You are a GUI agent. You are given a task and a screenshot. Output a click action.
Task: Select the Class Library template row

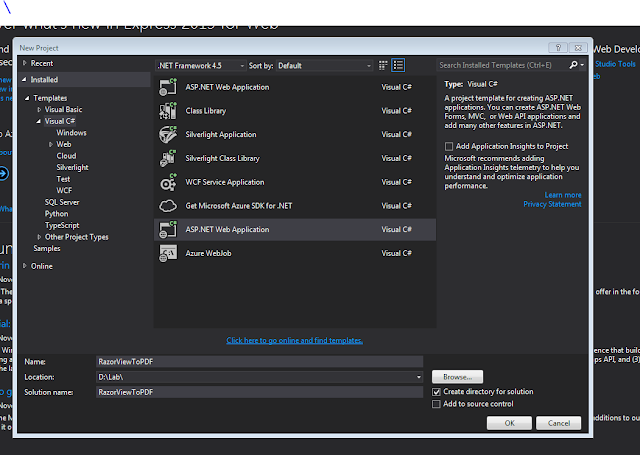pyautogui.click(x=295, y=111)
